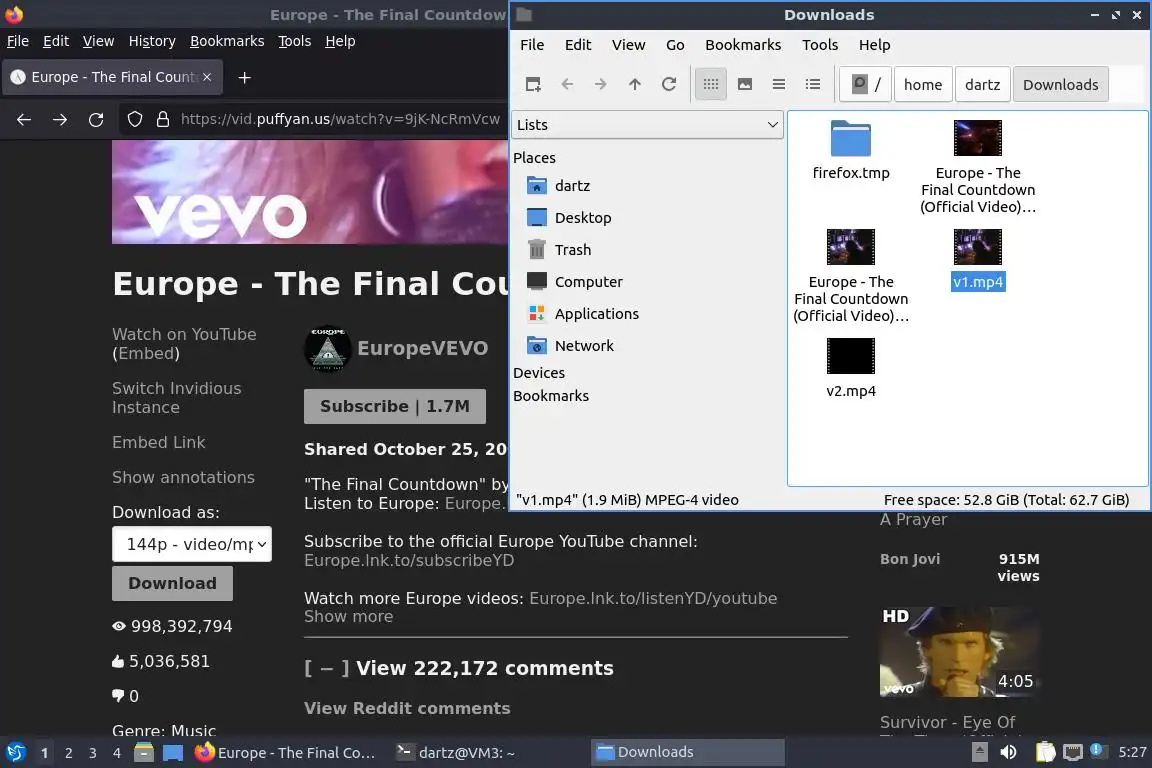1152x768 pixels.
Task: Click the file manager back arrow
Action: (x=567, y=85)
